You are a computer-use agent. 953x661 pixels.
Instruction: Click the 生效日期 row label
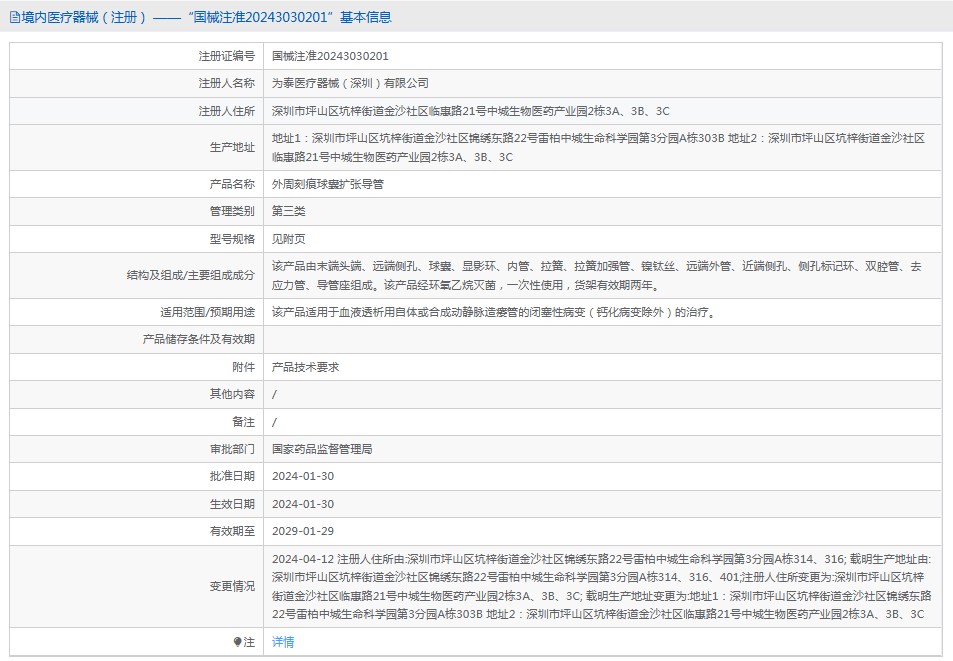click(x=232, y=504)
